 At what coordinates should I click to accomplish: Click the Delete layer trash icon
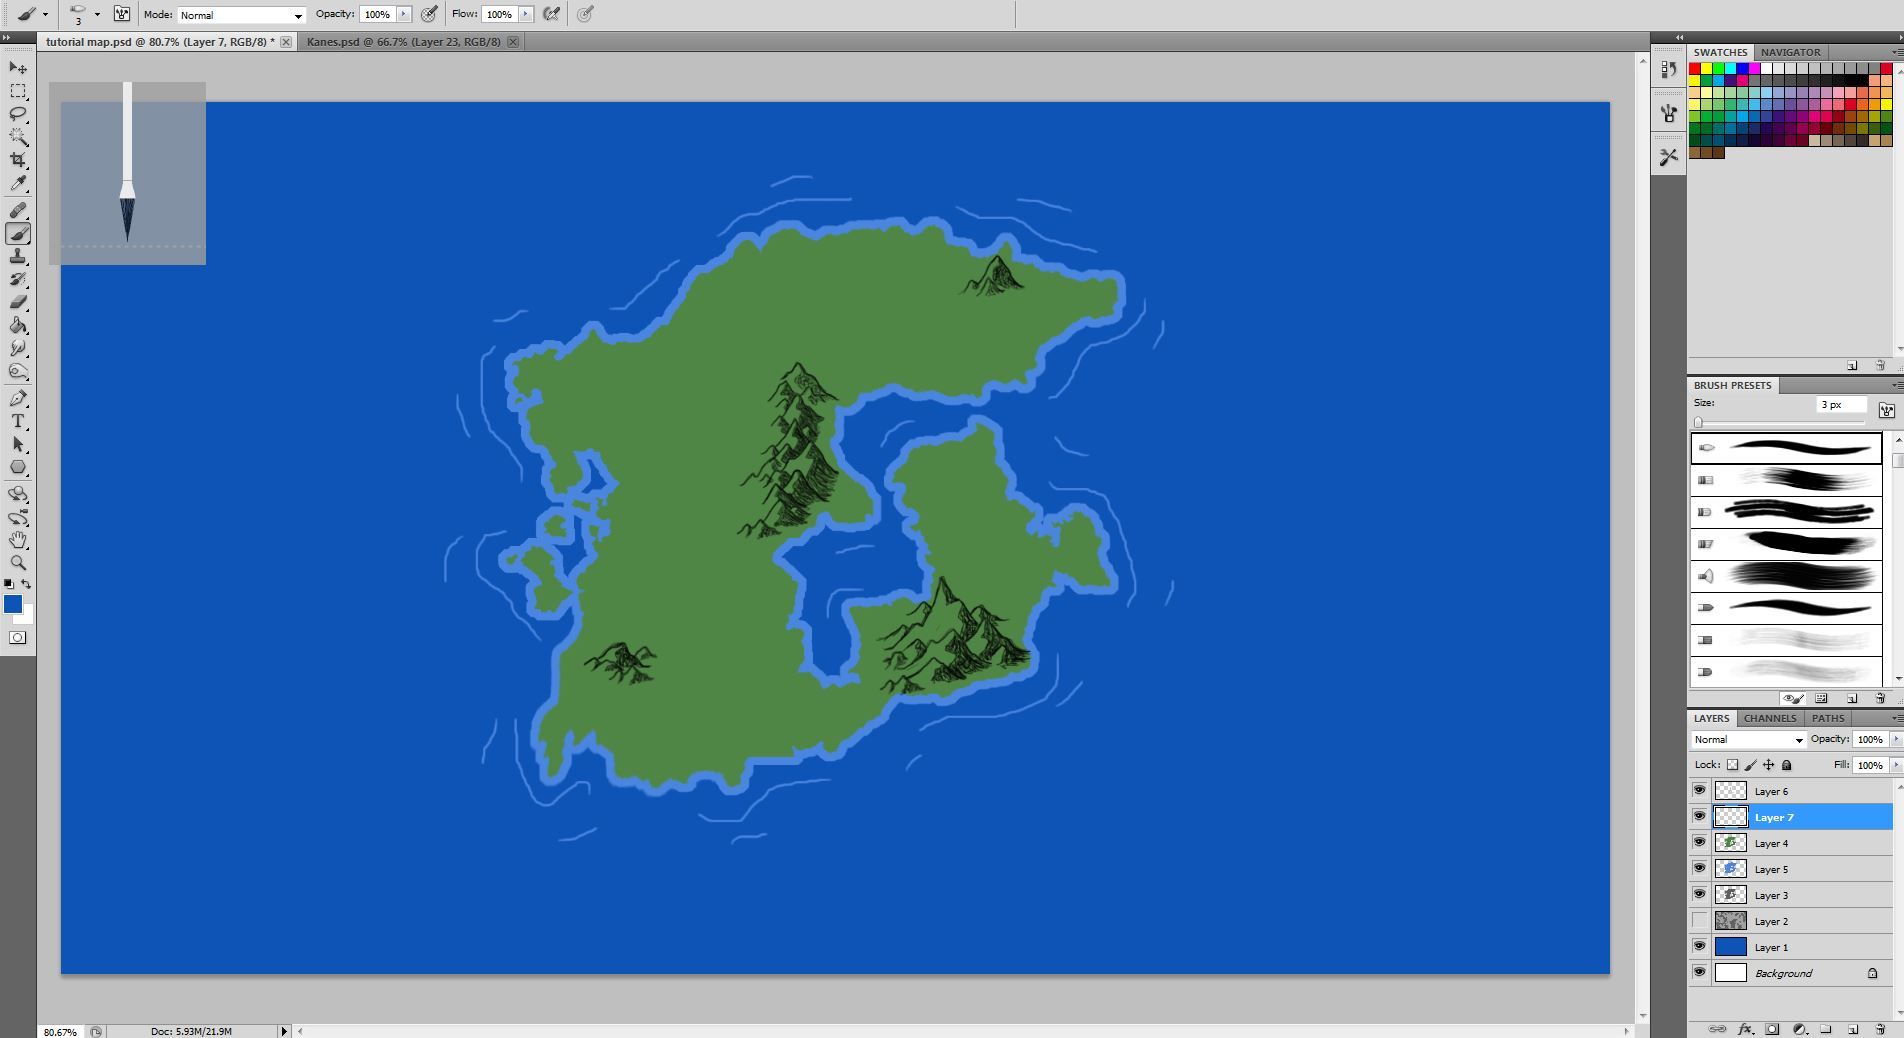click(x=1881, y=1029)
